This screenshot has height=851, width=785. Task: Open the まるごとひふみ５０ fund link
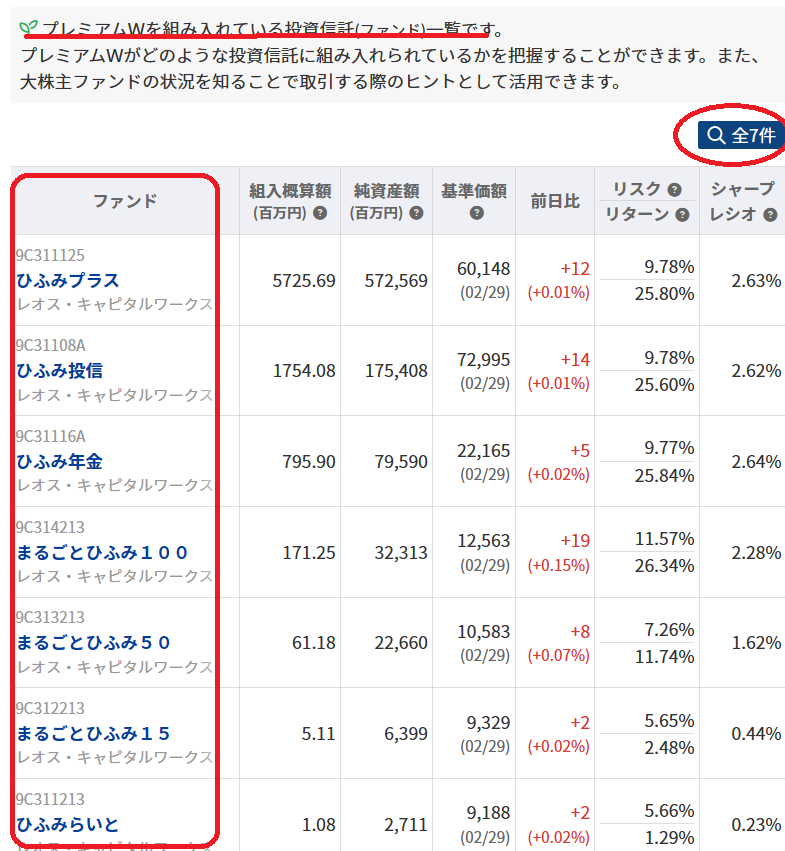(93, 643)
